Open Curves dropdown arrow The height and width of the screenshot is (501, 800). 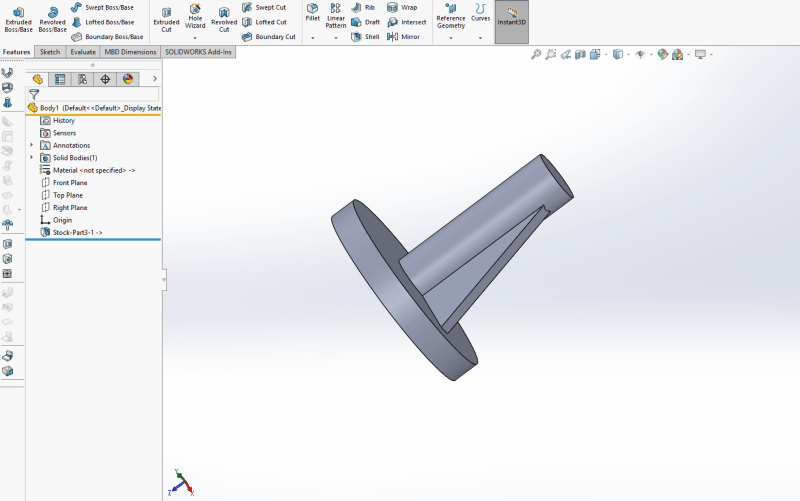[x=480, y=38]
